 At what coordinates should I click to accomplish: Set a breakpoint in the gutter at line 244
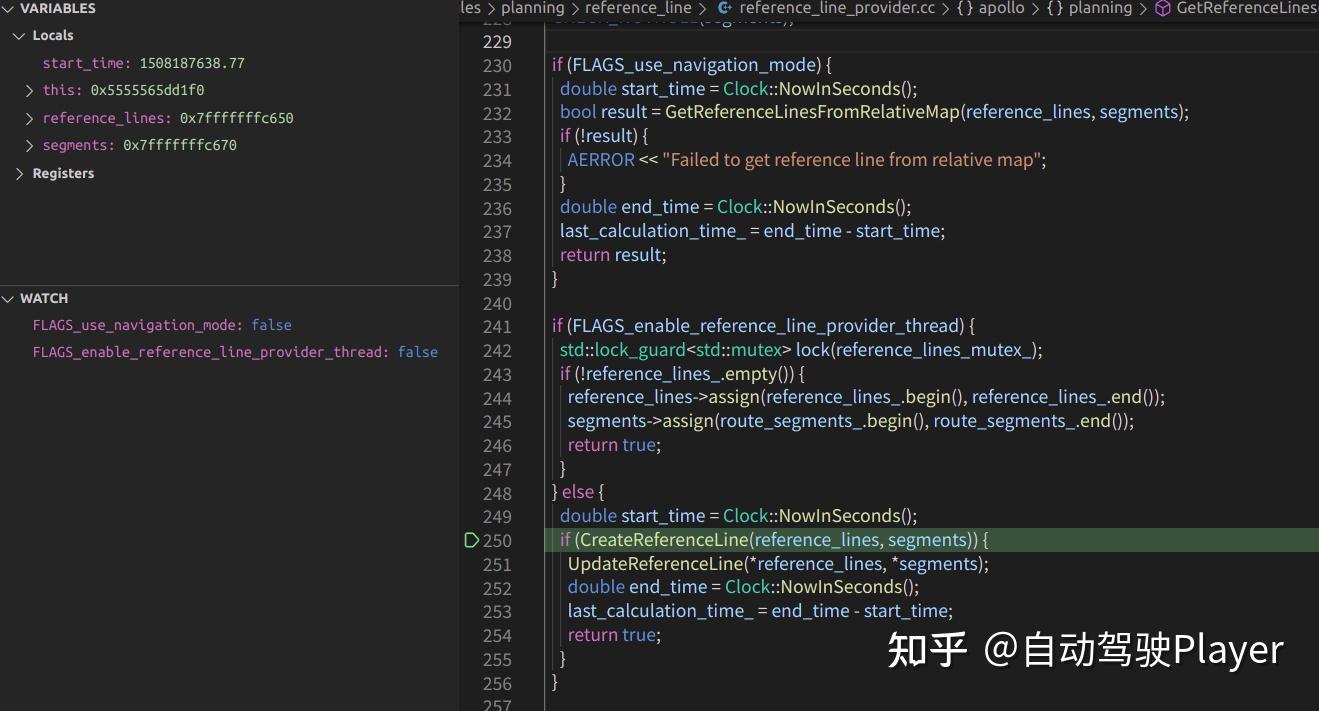pos(470,397)
